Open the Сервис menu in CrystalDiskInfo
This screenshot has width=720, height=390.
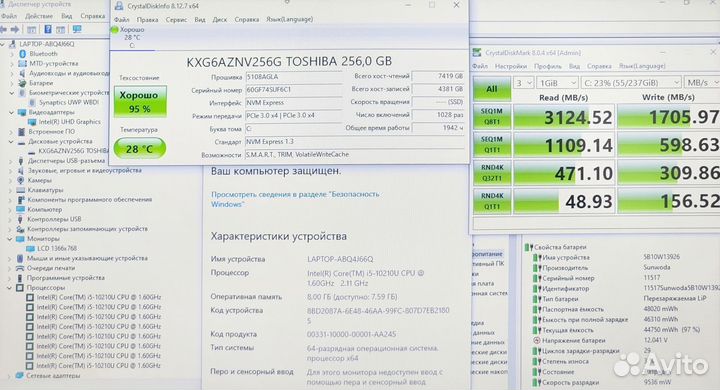coord(176,19)
